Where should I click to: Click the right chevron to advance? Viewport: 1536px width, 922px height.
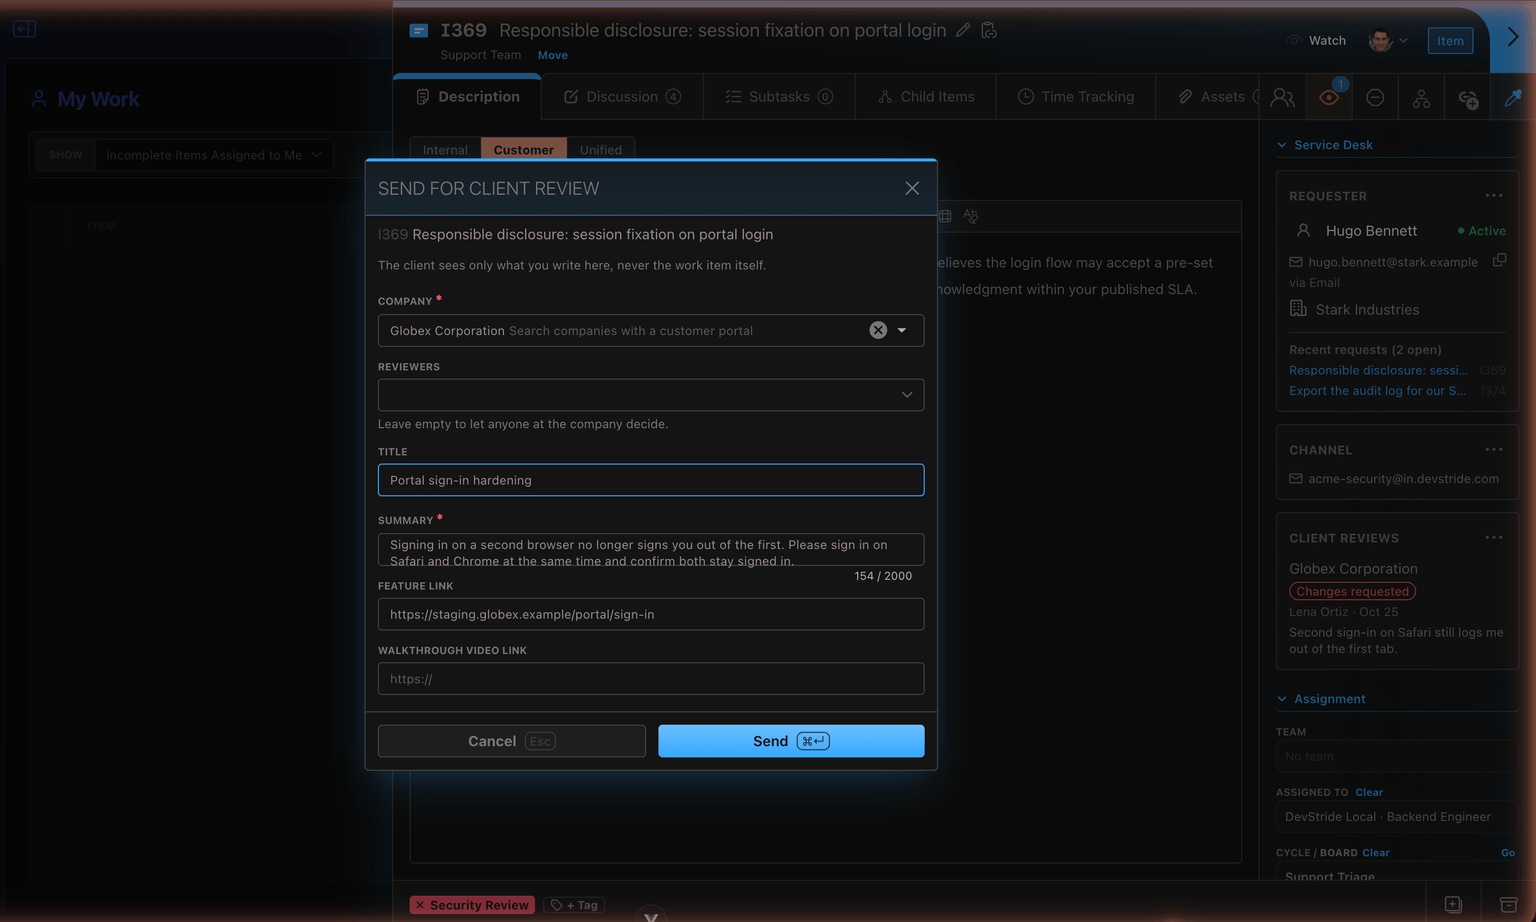coord(1513,37)
